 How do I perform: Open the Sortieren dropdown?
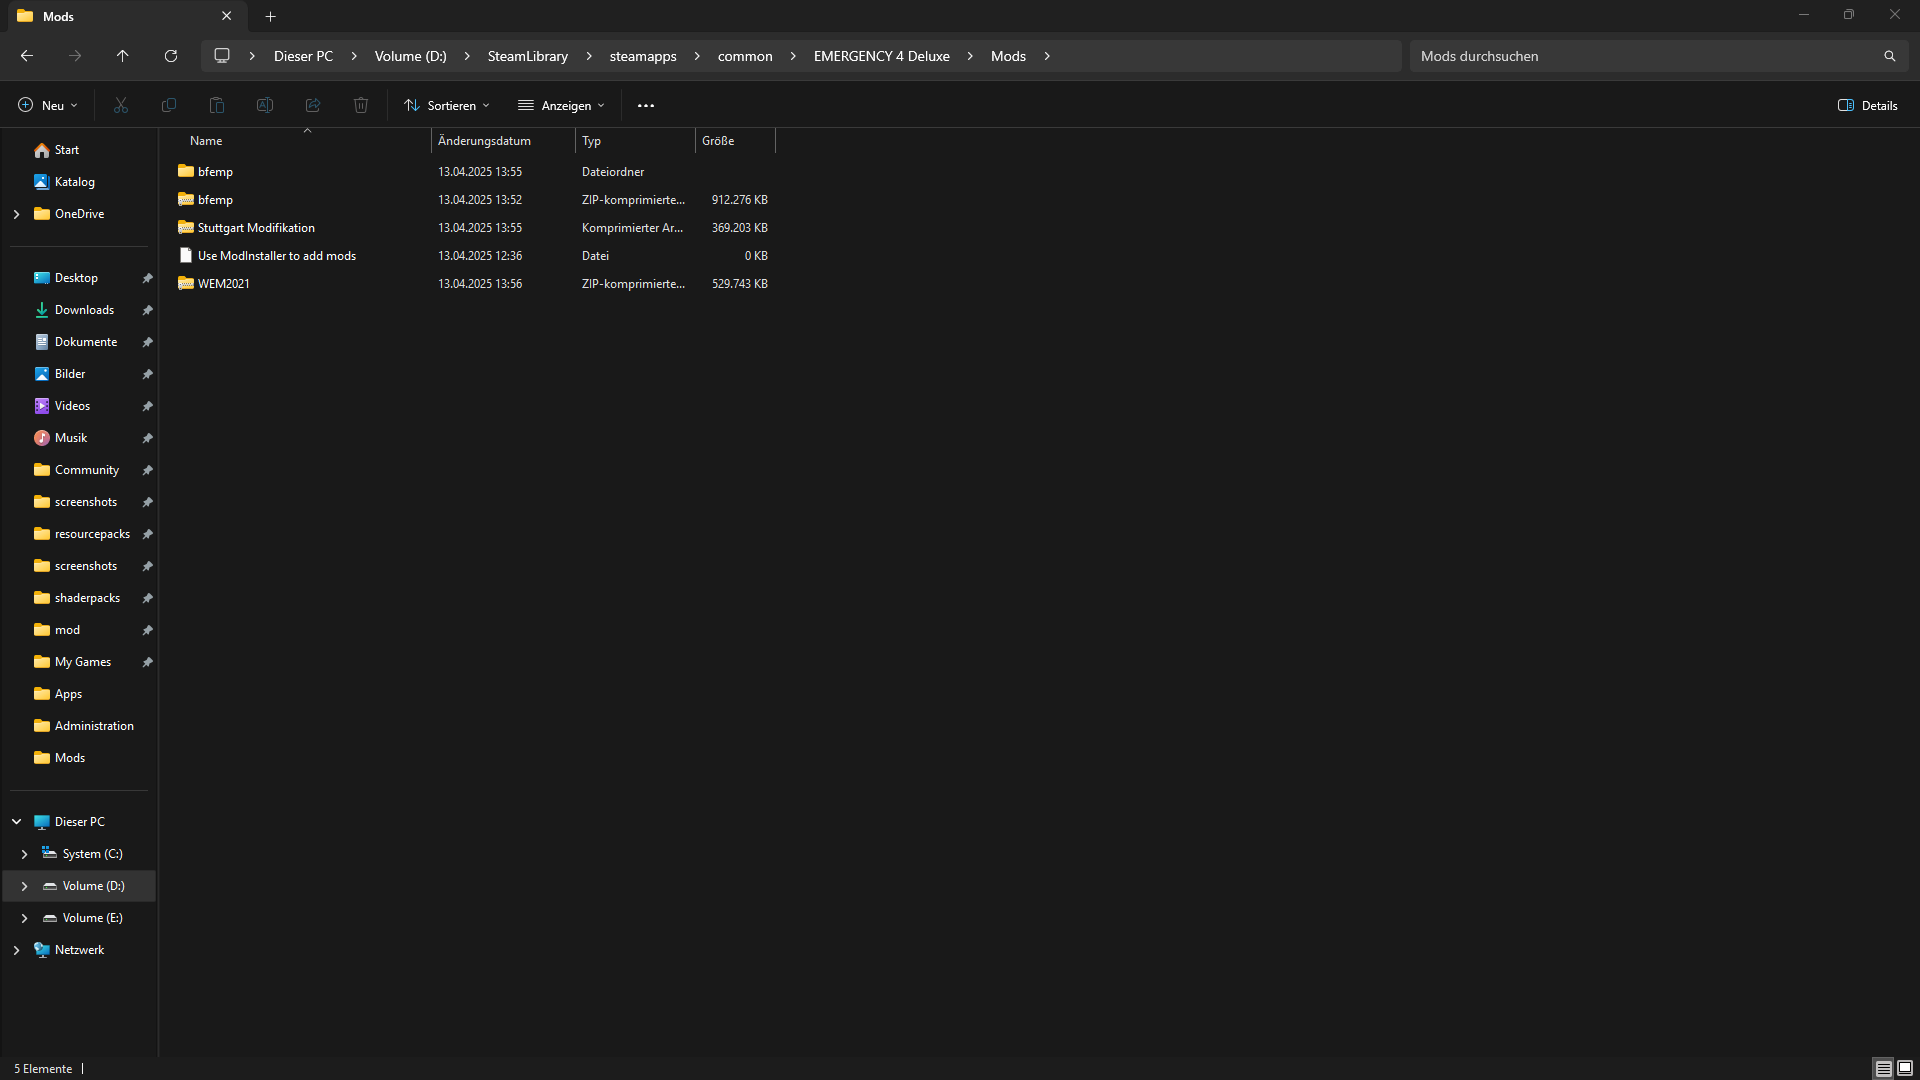[x=447, y=105]
